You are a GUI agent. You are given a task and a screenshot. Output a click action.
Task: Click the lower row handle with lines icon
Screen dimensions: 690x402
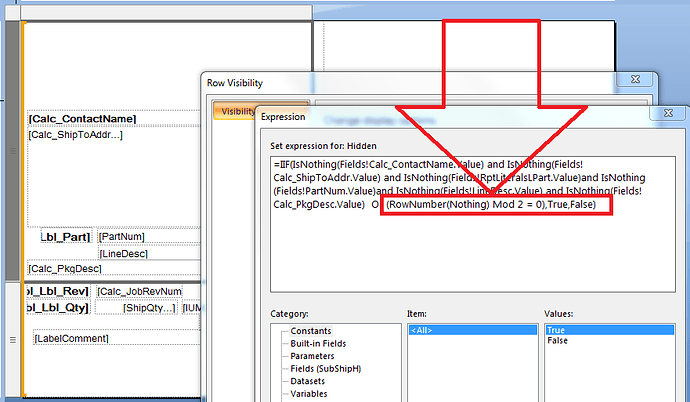13,340
